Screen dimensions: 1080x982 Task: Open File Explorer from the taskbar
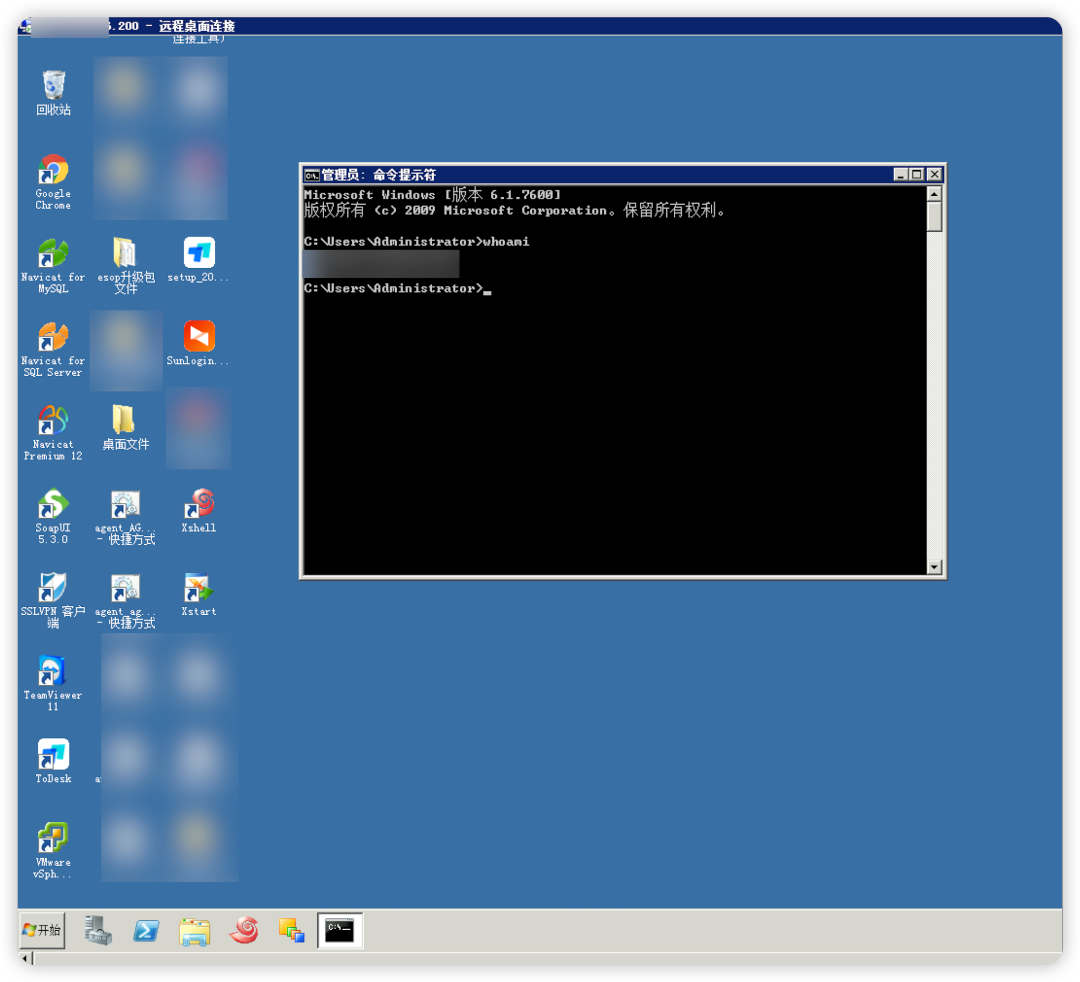pos(195,932)
